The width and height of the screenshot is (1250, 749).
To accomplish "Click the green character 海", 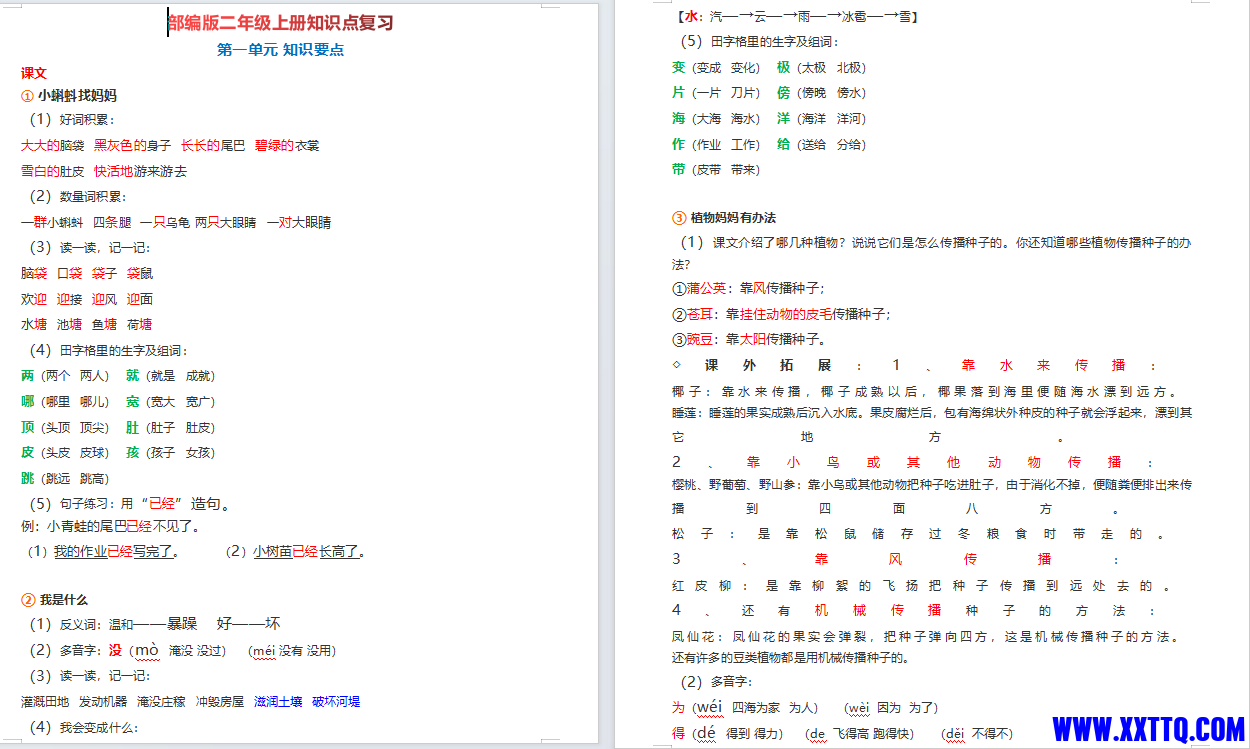I will [x=679, y=119].
